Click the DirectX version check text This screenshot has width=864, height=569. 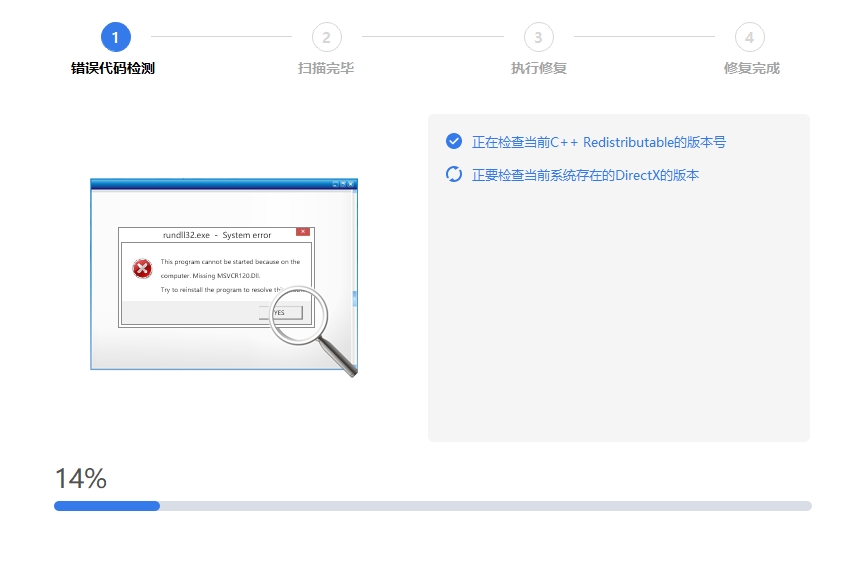click(585, 175)
